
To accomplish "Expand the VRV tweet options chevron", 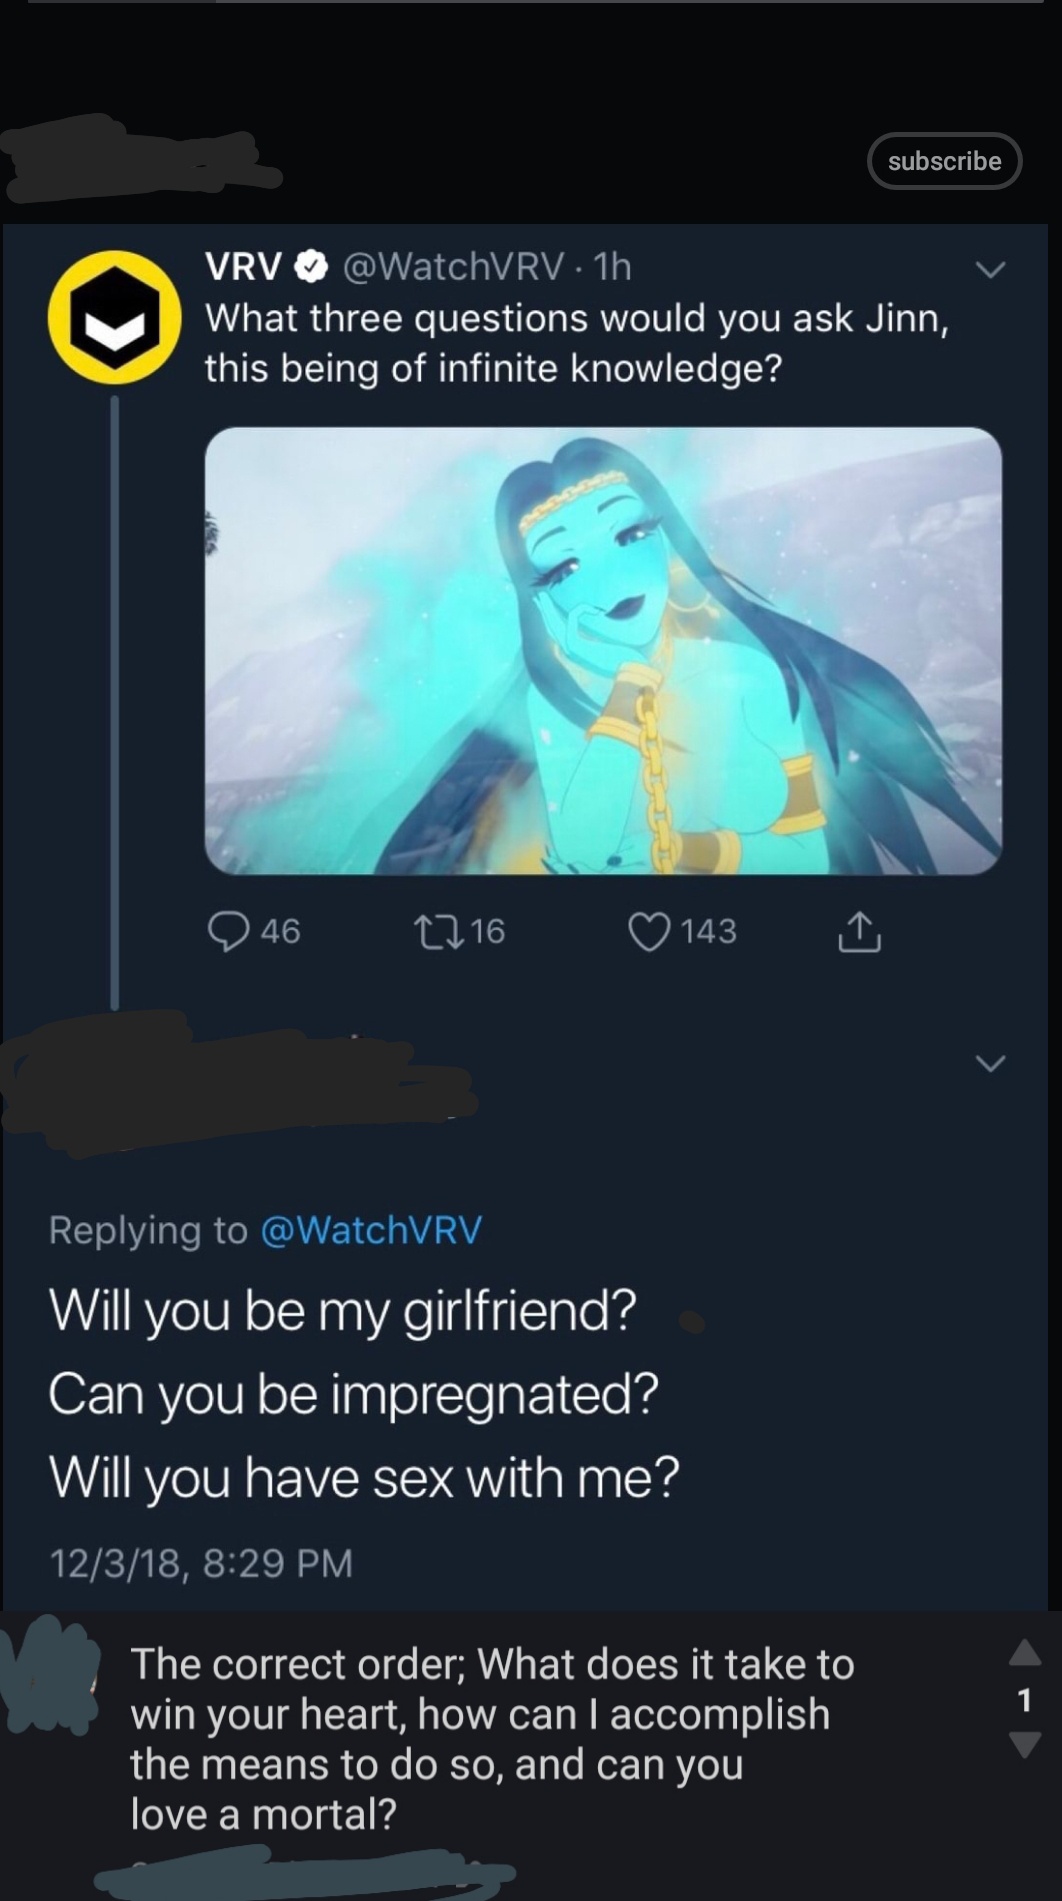I will click(990, 269).
